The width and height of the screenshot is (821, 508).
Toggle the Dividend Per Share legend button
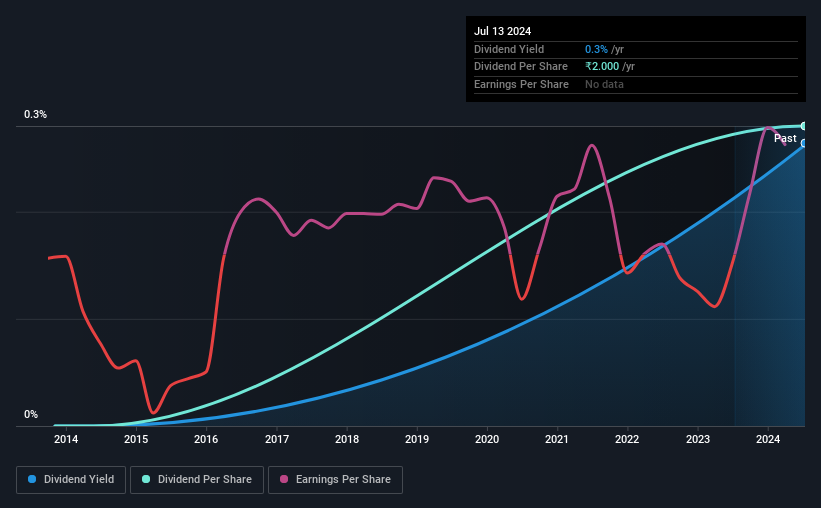click(197, 480)
